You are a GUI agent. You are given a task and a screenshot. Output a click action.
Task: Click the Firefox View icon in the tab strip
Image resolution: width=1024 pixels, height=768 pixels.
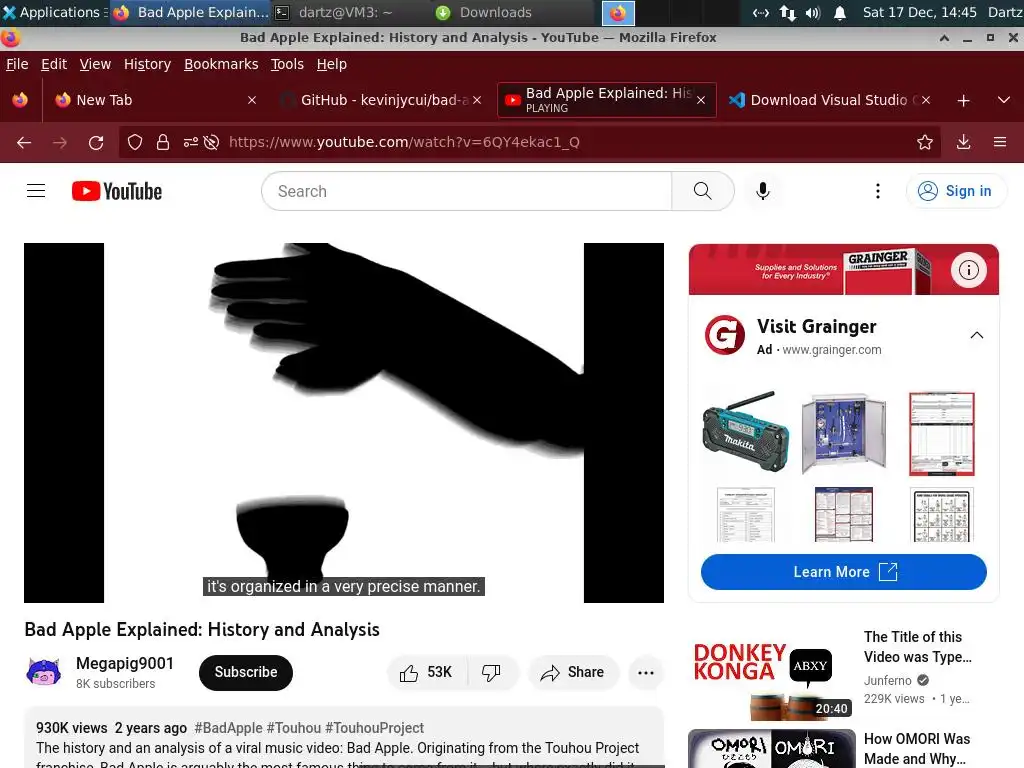pyautogui.click(x=20, y=100)
